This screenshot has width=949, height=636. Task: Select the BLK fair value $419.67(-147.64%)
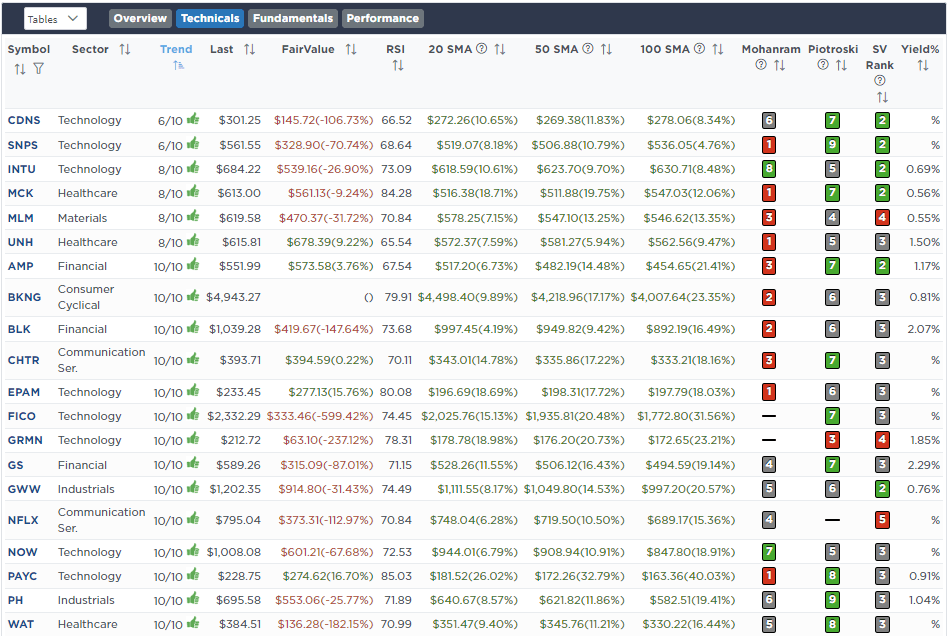(323, 329)
